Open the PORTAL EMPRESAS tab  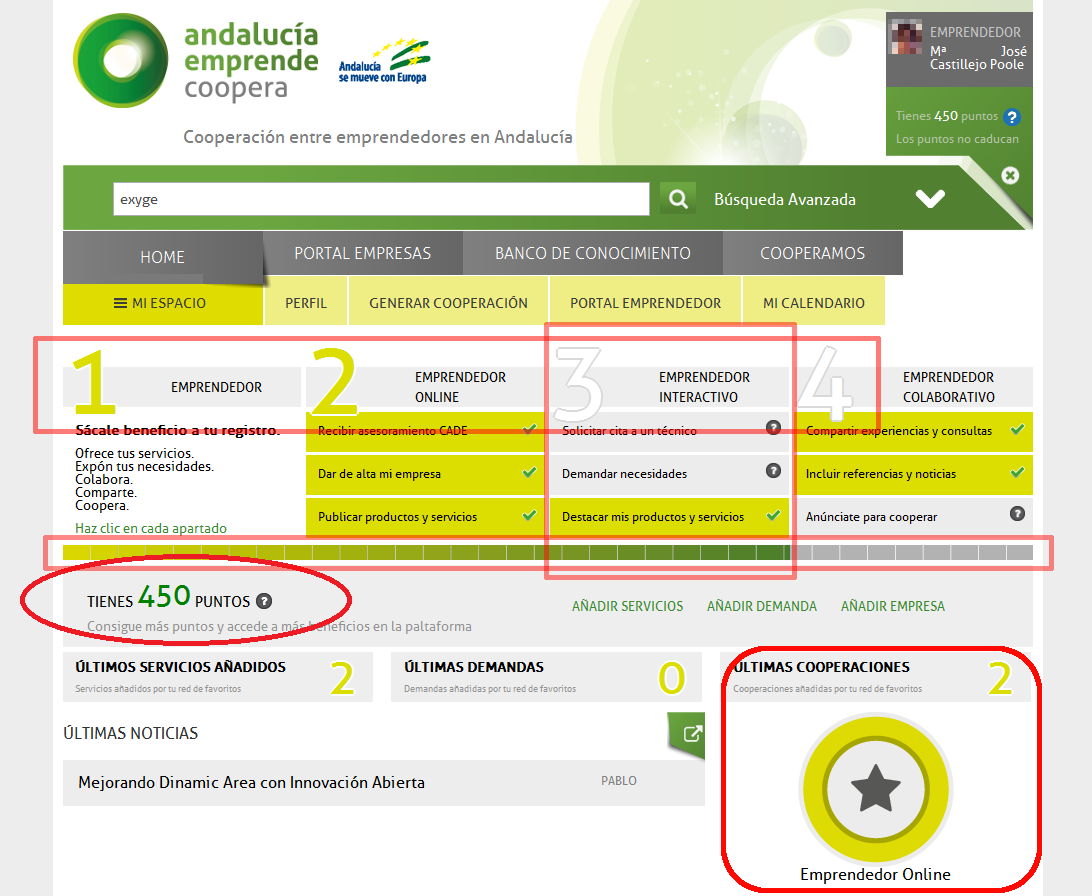(x=362, y=253)
